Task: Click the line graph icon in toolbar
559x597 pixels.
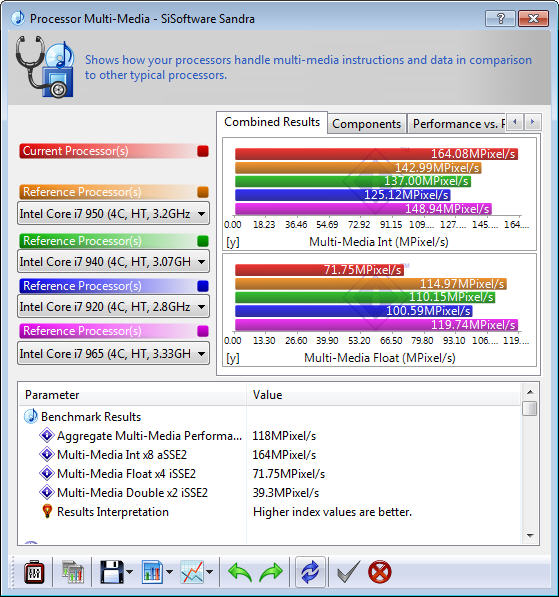Action: 192,572
